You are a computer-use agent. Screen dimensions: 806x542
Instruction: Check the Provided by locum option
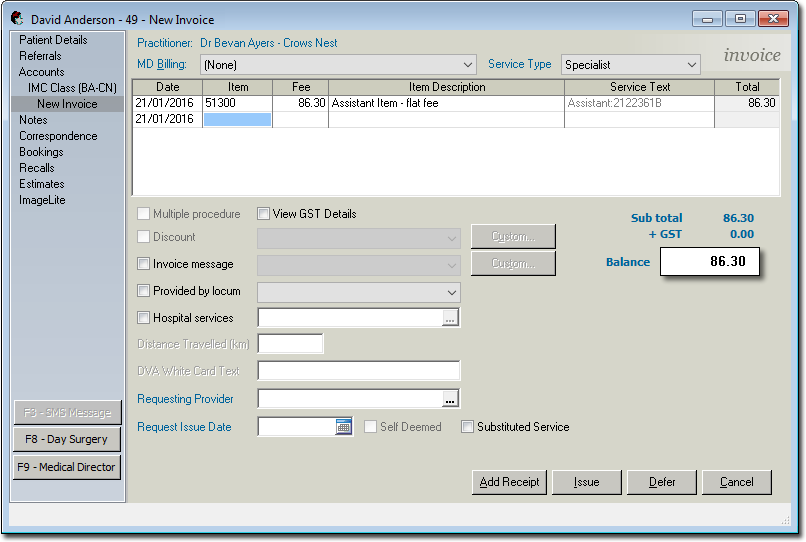click(143, 292)
